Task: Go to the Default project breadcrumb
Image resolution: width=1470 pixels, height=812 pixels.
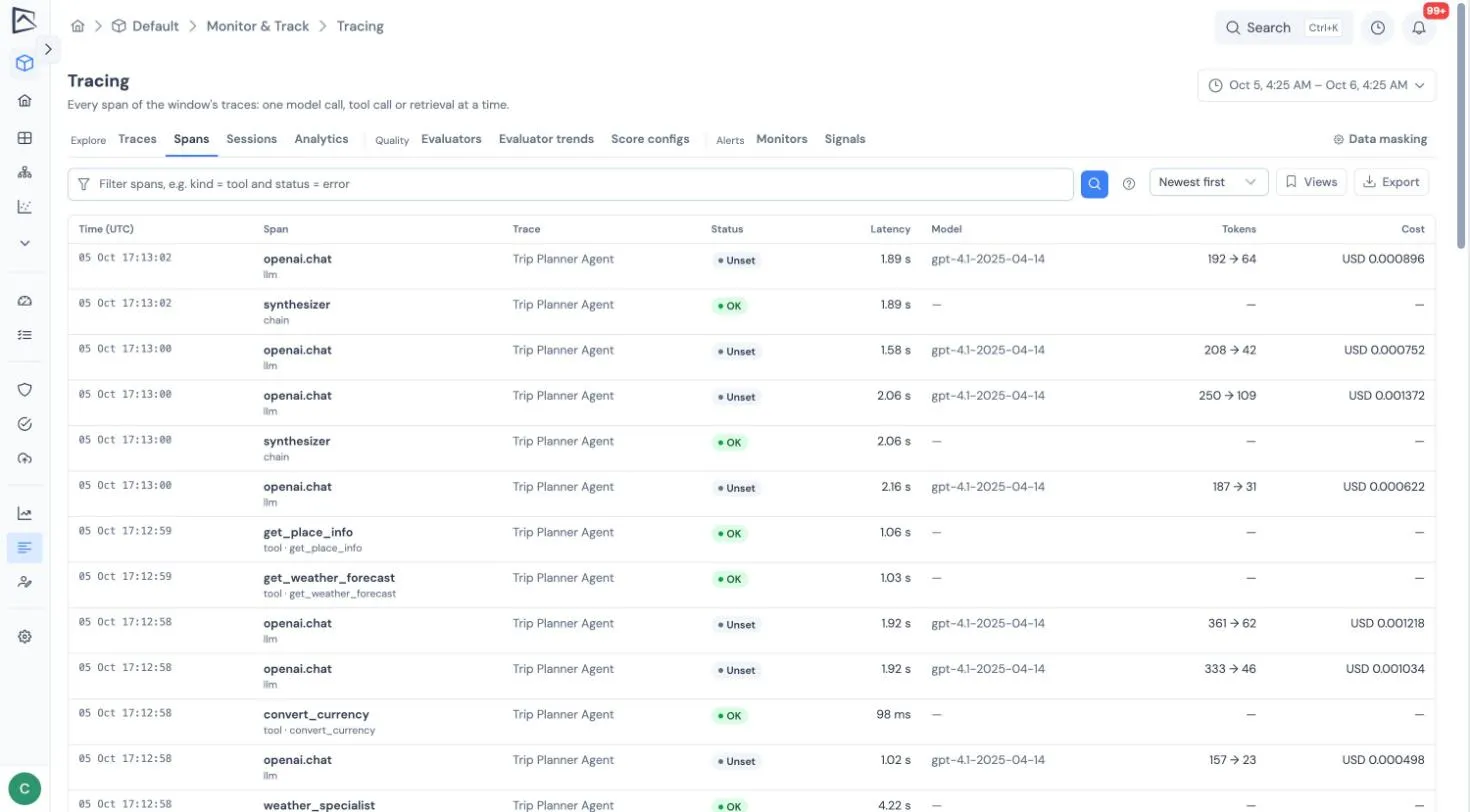Action: click(145, 27)
